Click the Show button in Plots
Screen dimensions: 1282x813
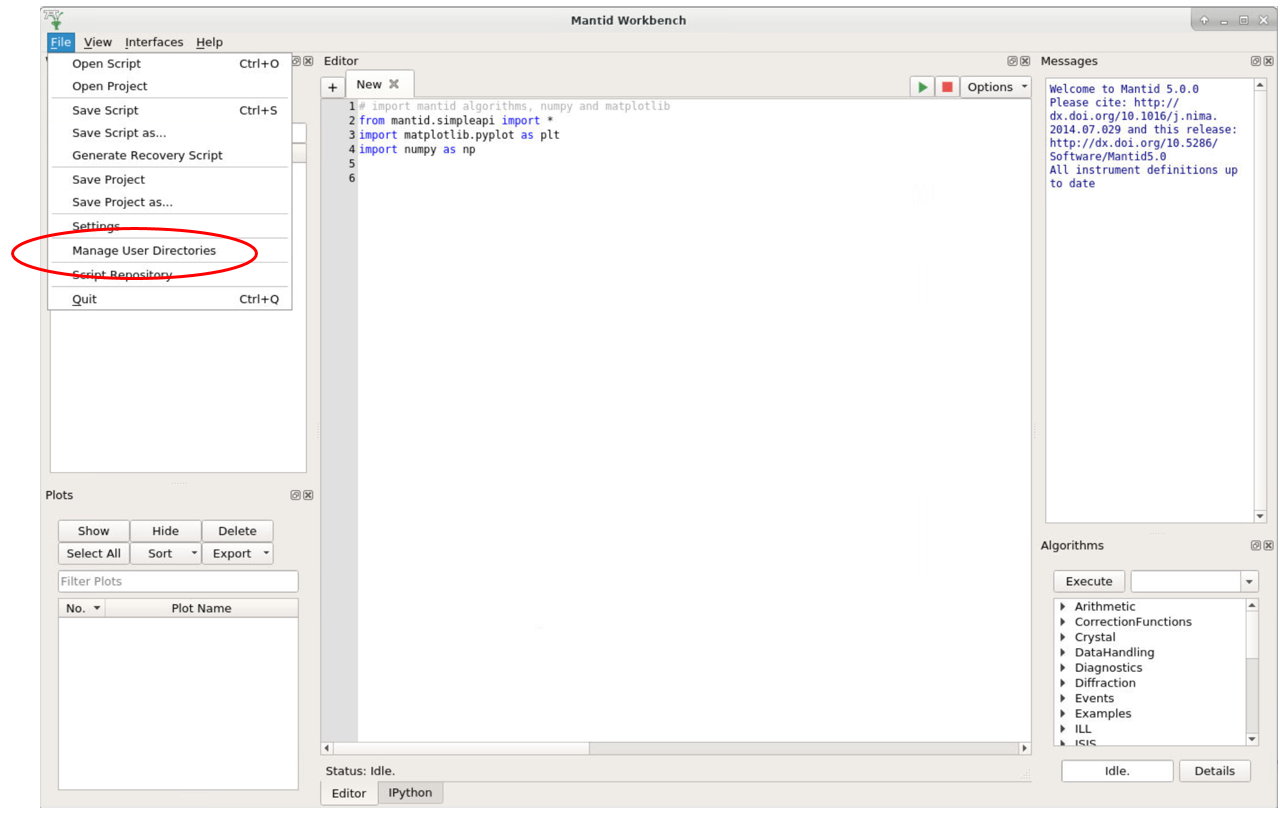coord(94,531)
